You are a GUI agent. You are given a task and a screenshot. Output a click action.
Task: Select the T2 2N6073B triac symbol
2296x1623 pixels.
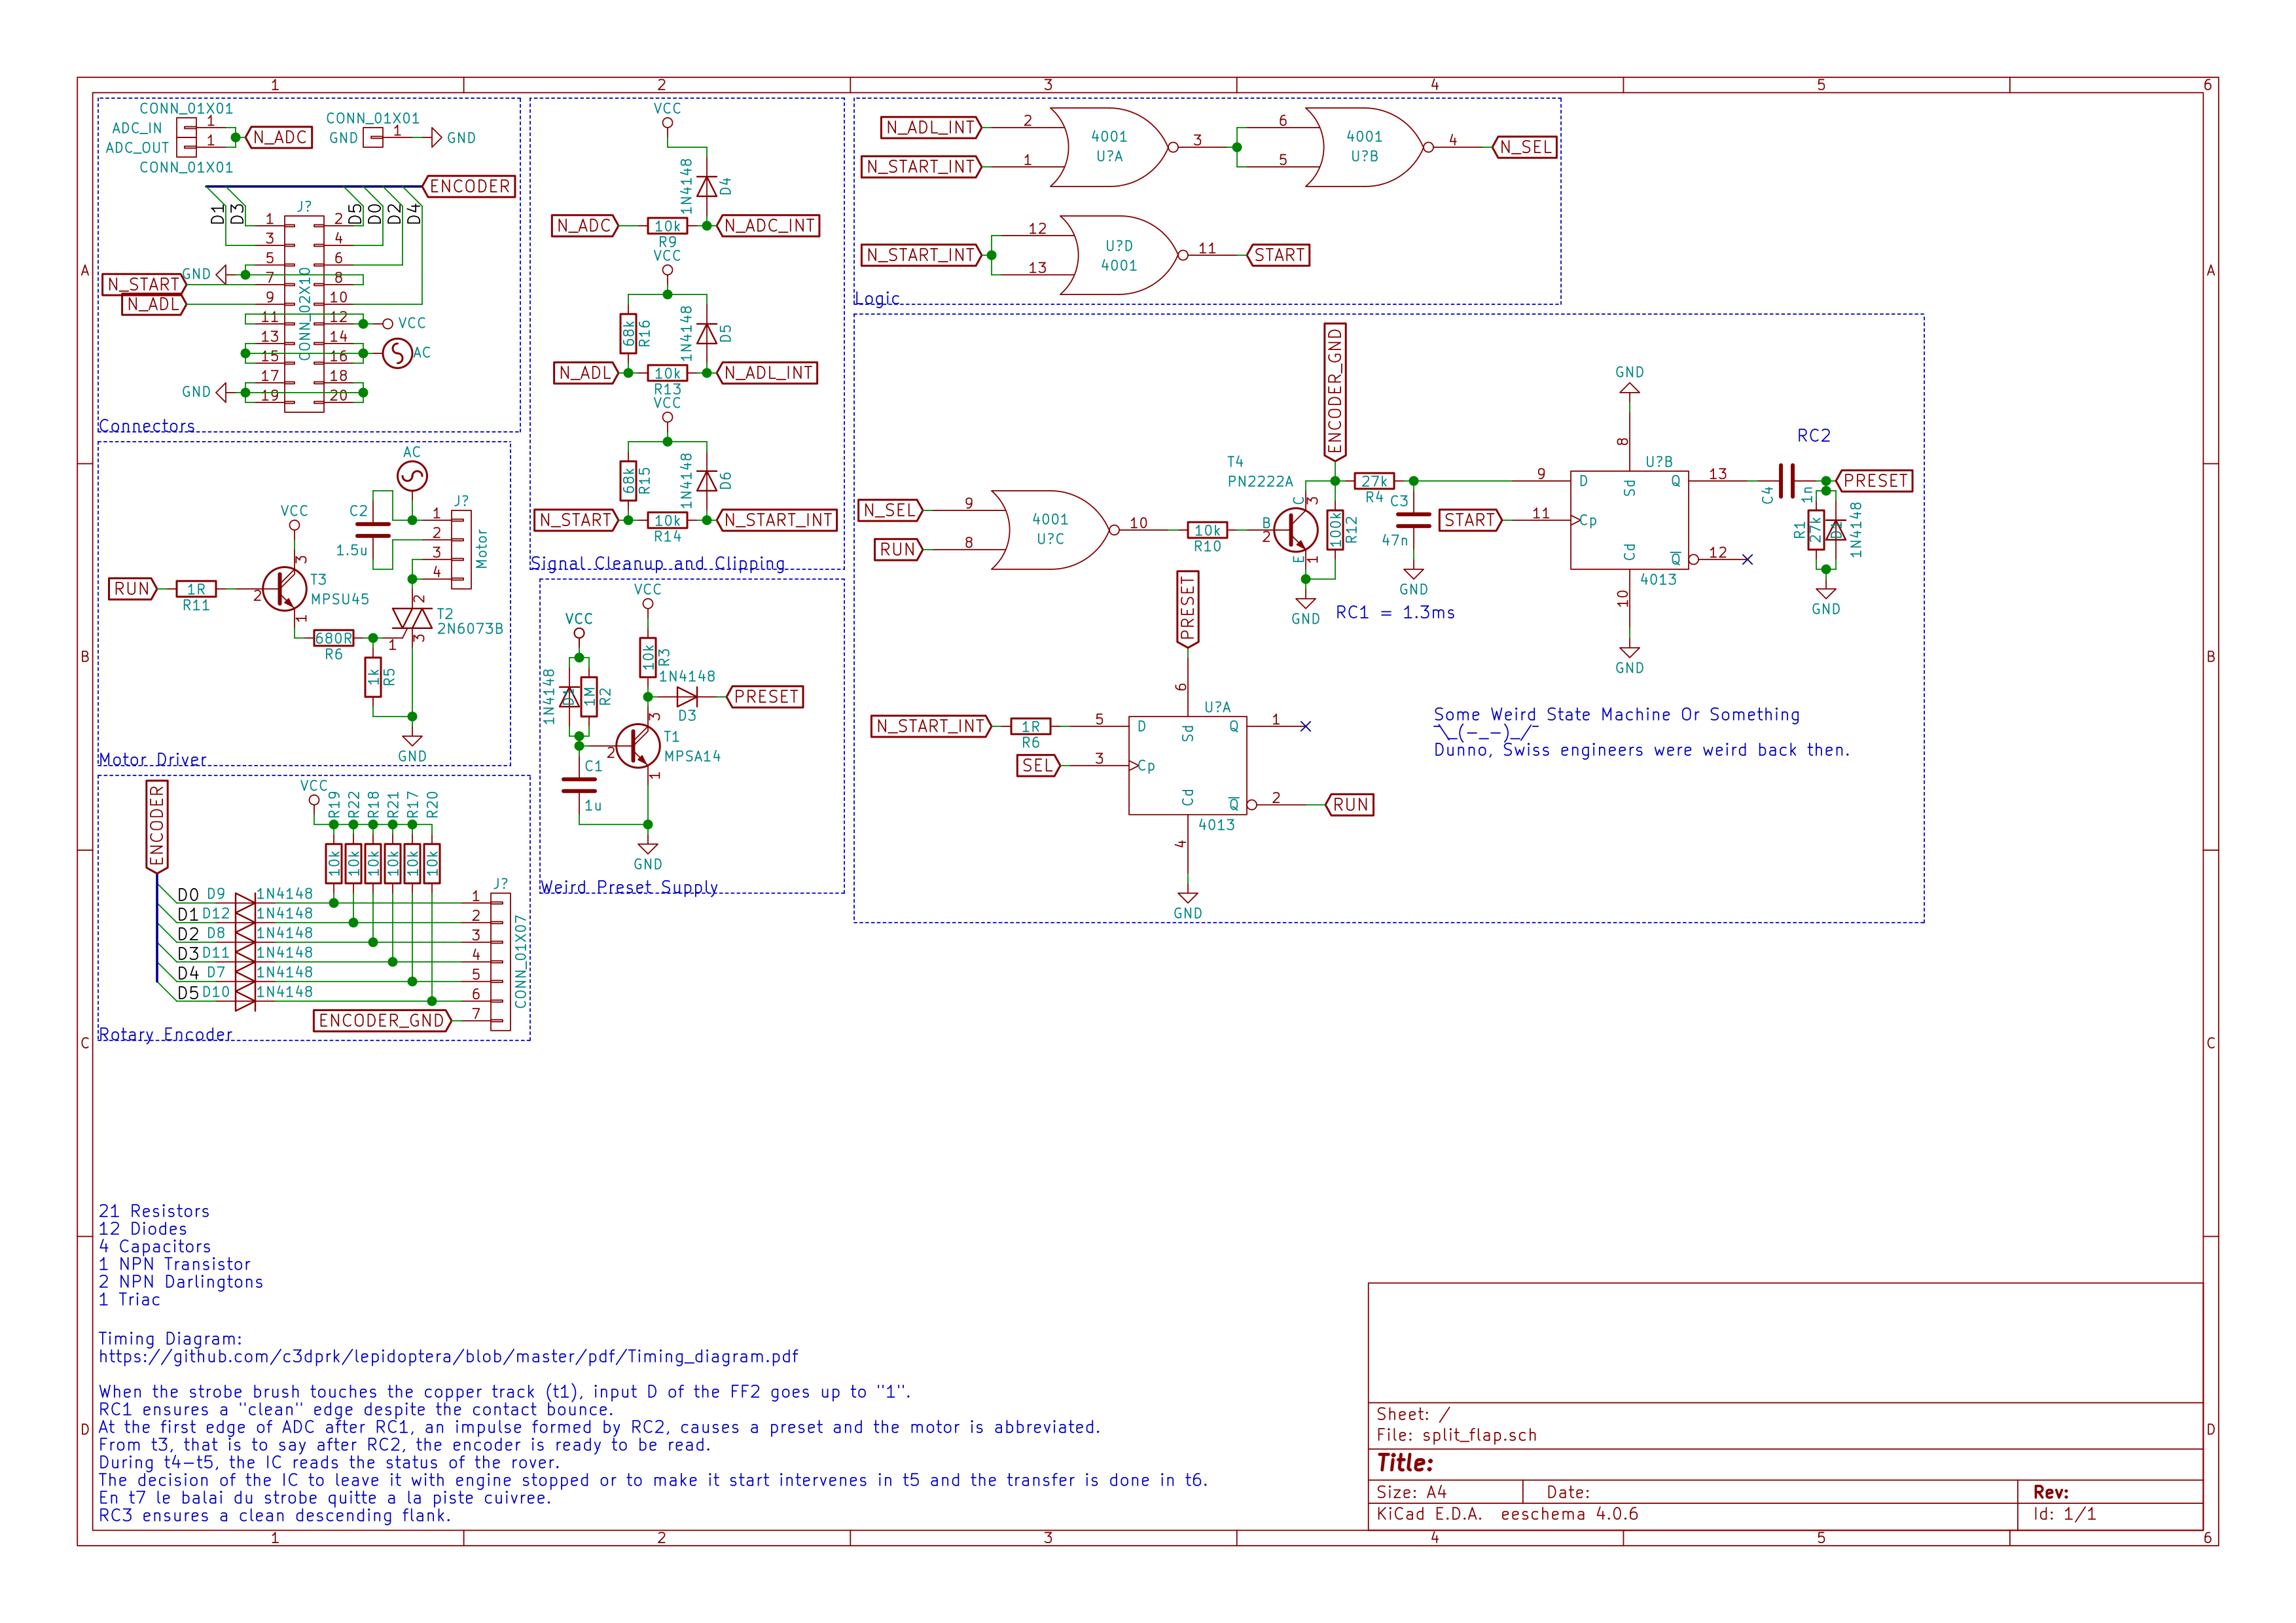412,620
